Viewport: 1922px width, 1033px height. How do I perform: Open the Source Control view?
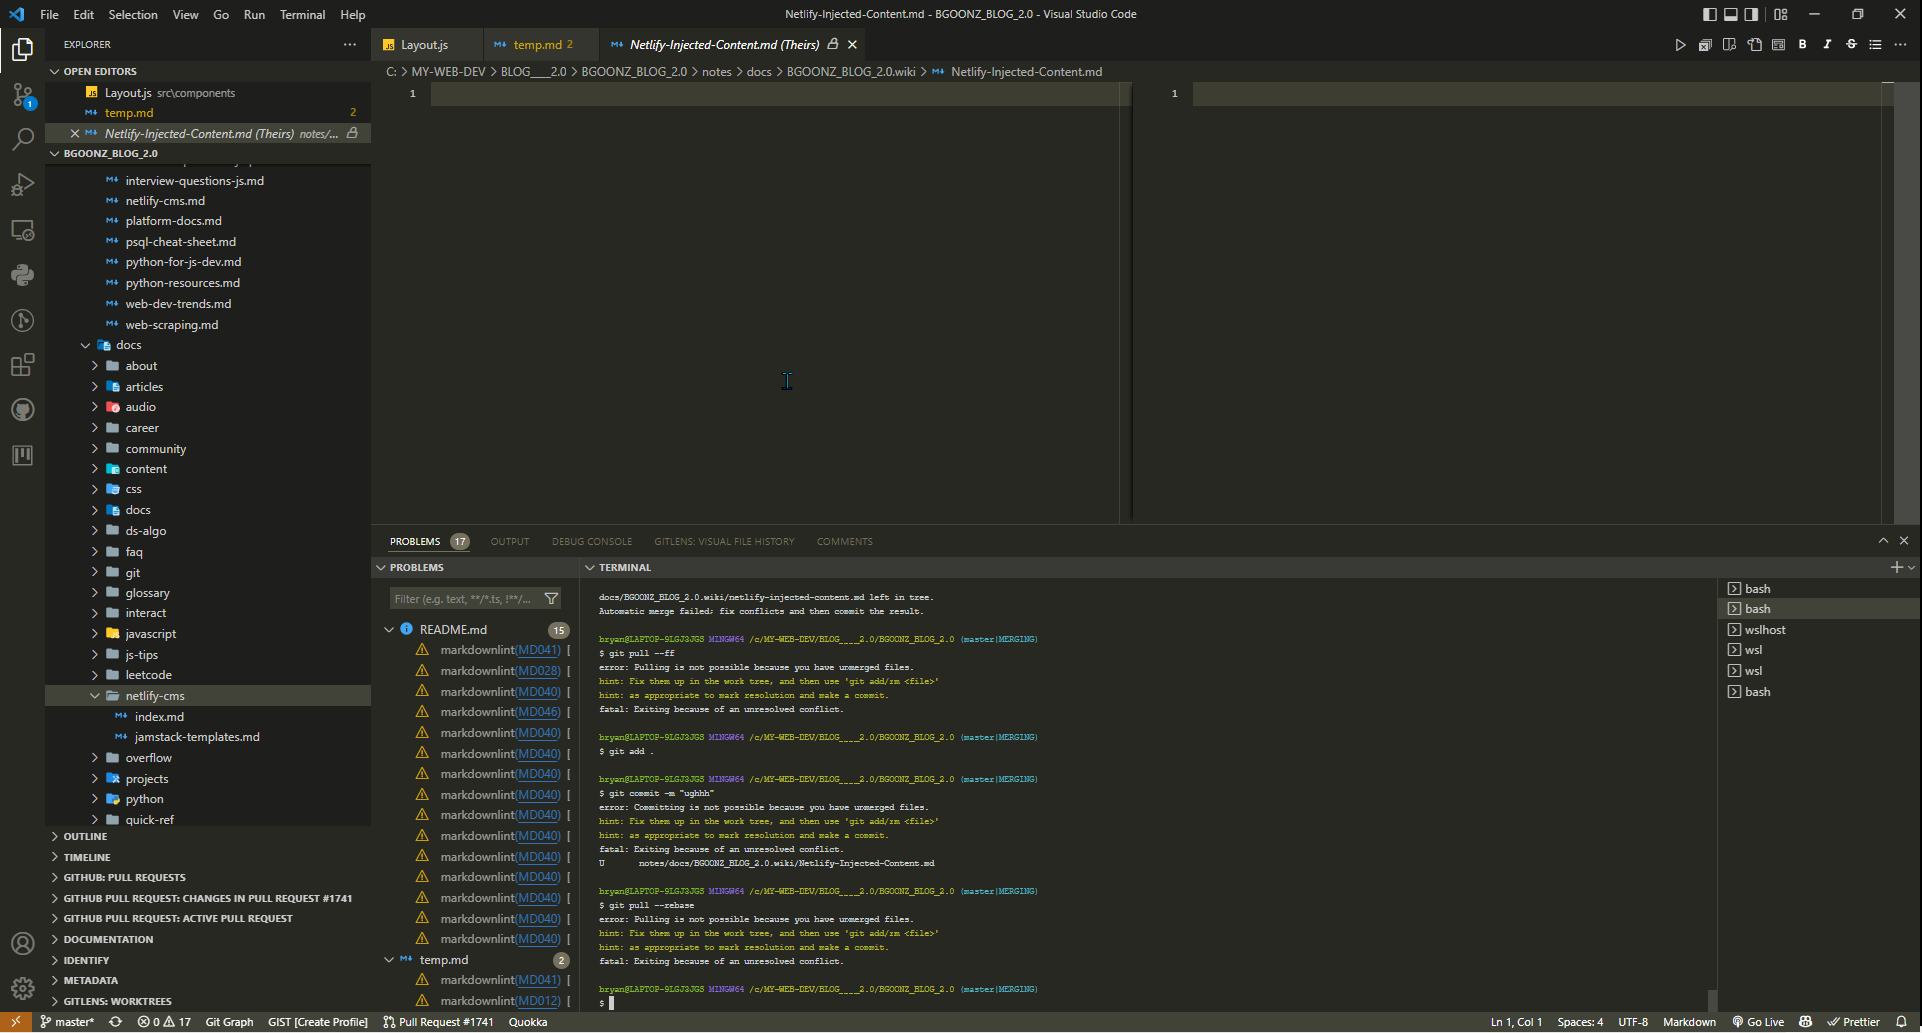tap(22, 95)
